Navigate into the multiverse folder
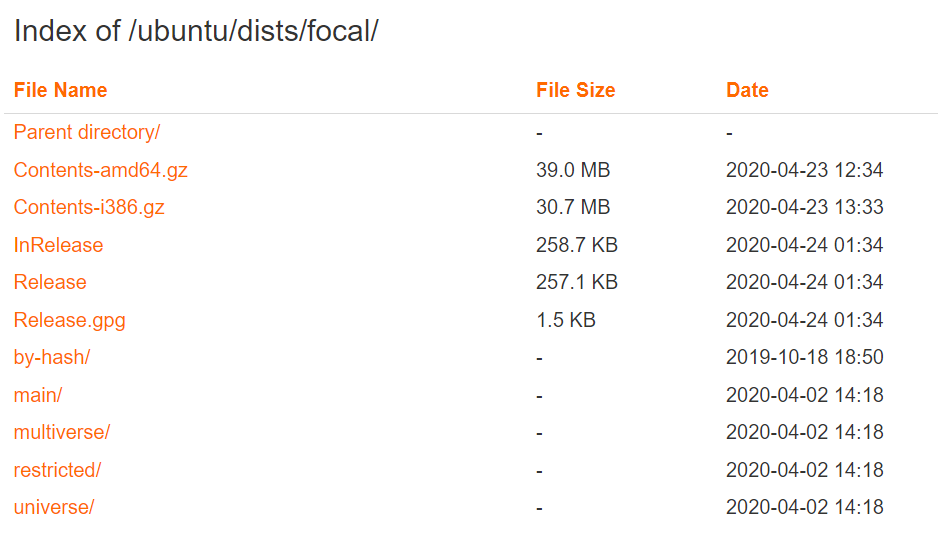 coord(62,432)
